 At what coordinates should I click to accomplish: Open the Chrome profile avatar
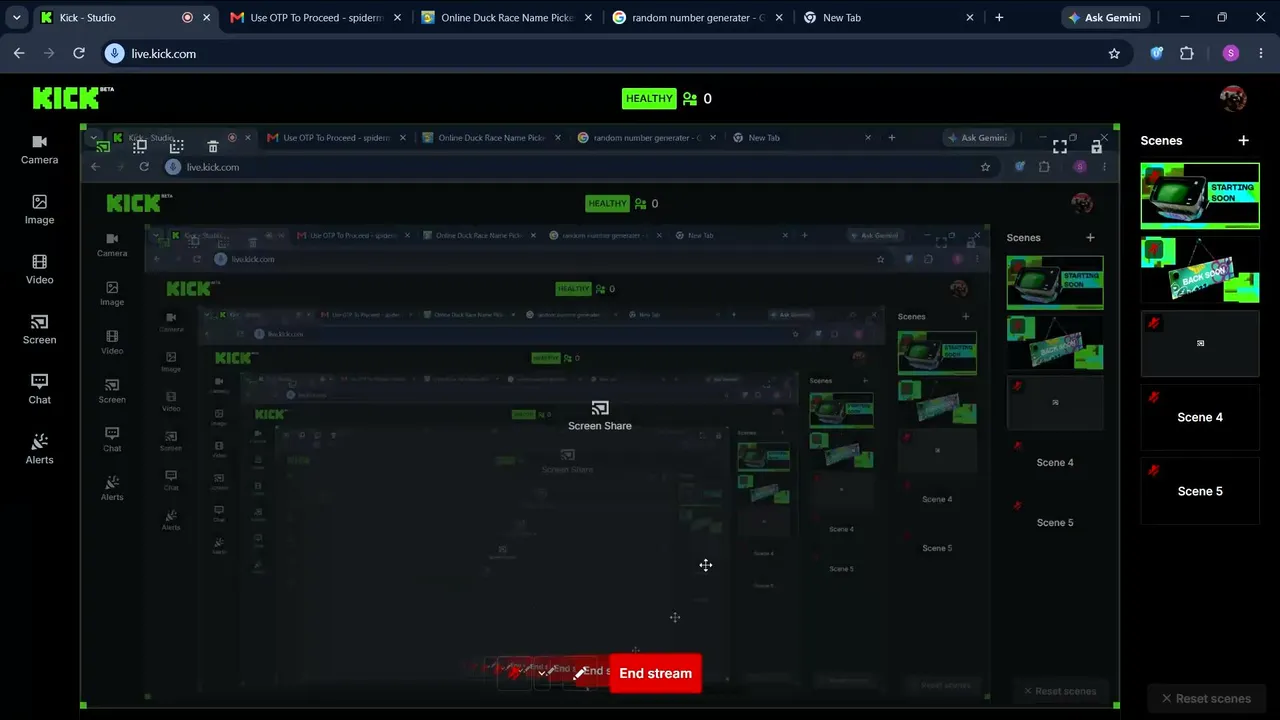click(1231, 54)
